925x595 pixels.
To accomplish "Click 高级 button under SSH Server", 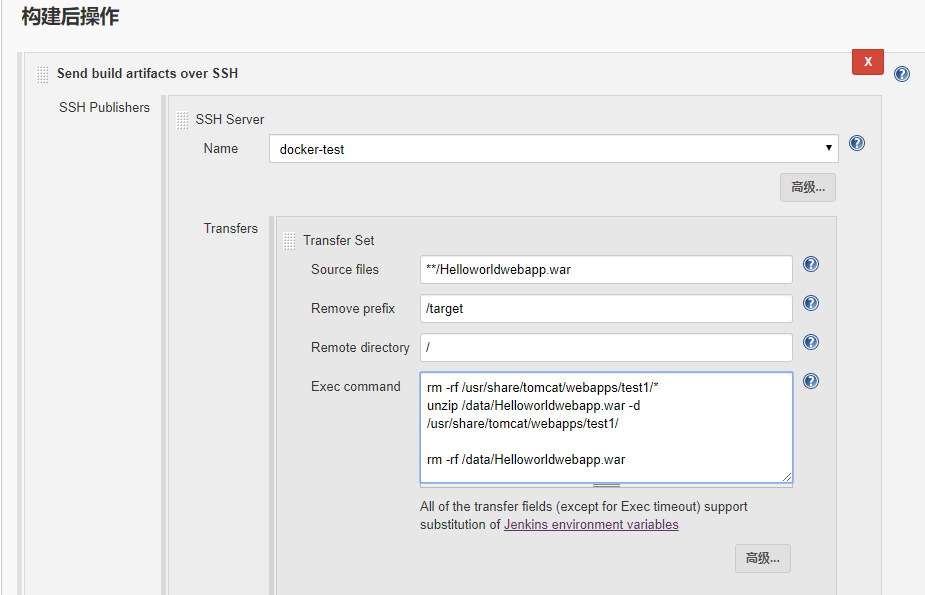I will (x=807, y=188).
